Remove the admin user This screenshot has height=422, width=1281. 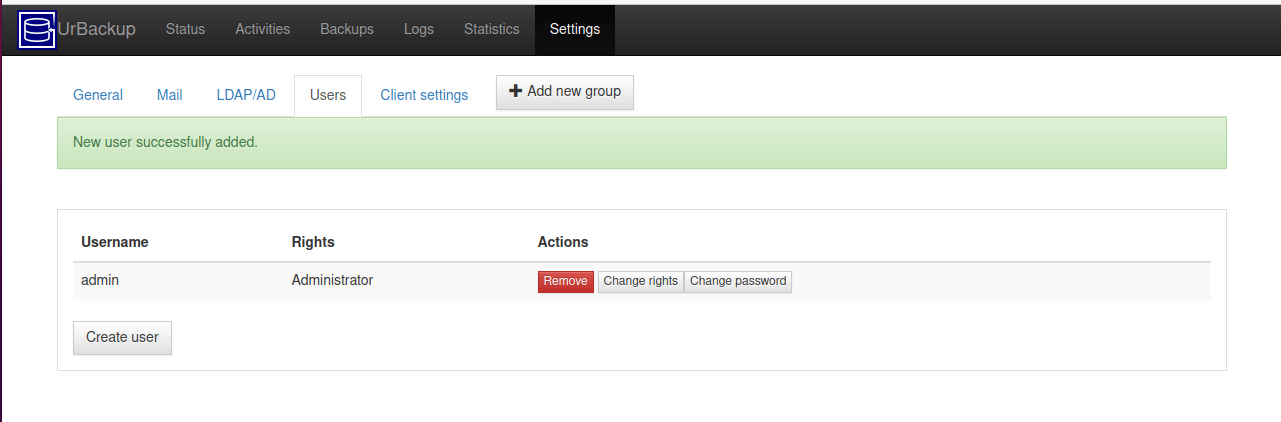click(x=566, y=281)
